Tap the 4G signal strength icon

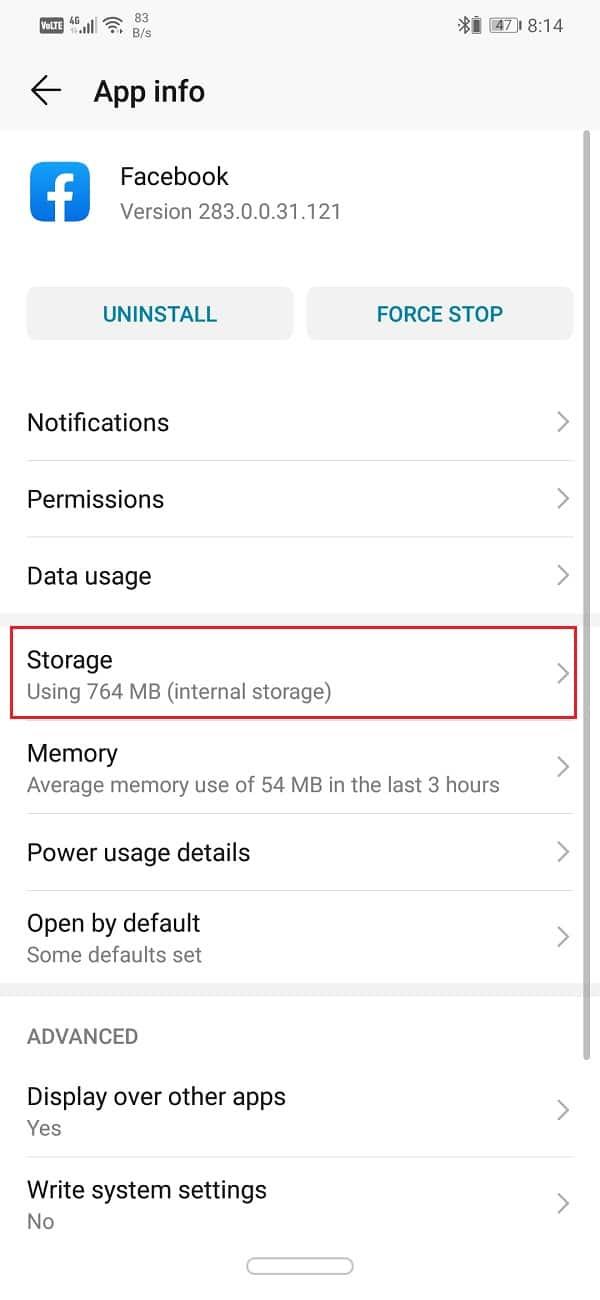pyautogui.click(x=82, y=25)
